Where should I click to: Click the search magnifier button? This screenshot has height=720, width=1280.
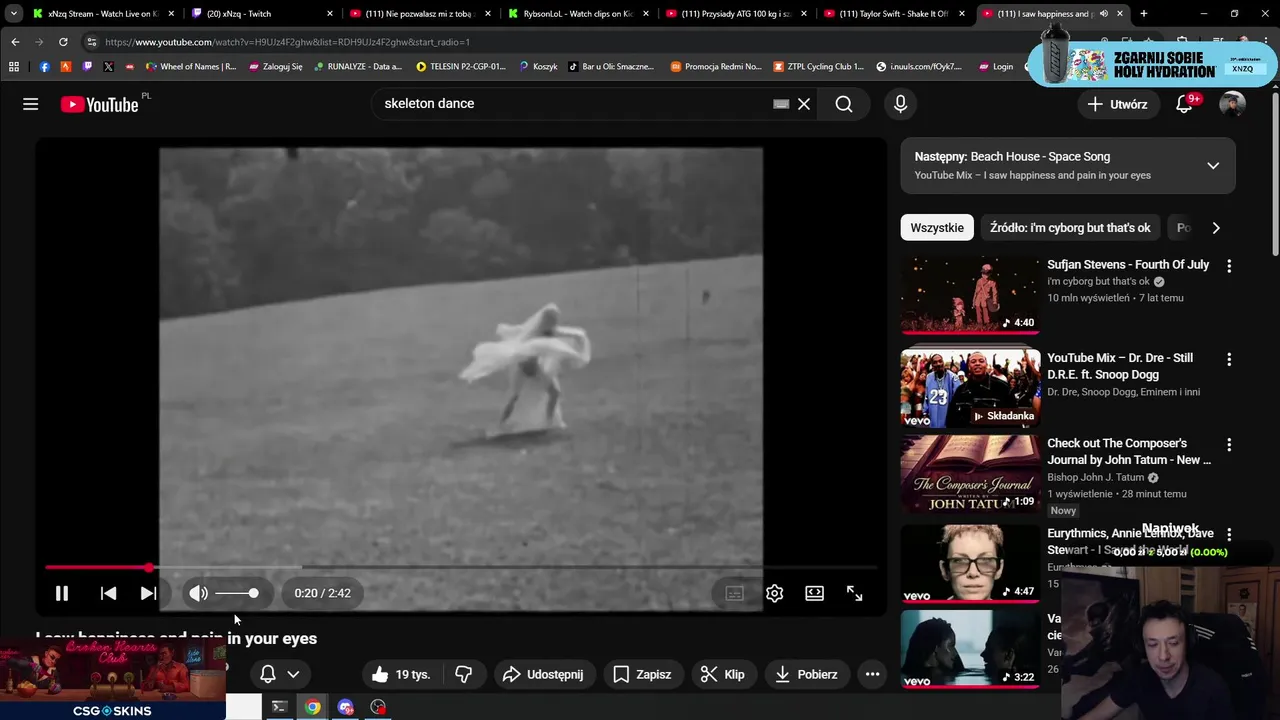[844, 104]
